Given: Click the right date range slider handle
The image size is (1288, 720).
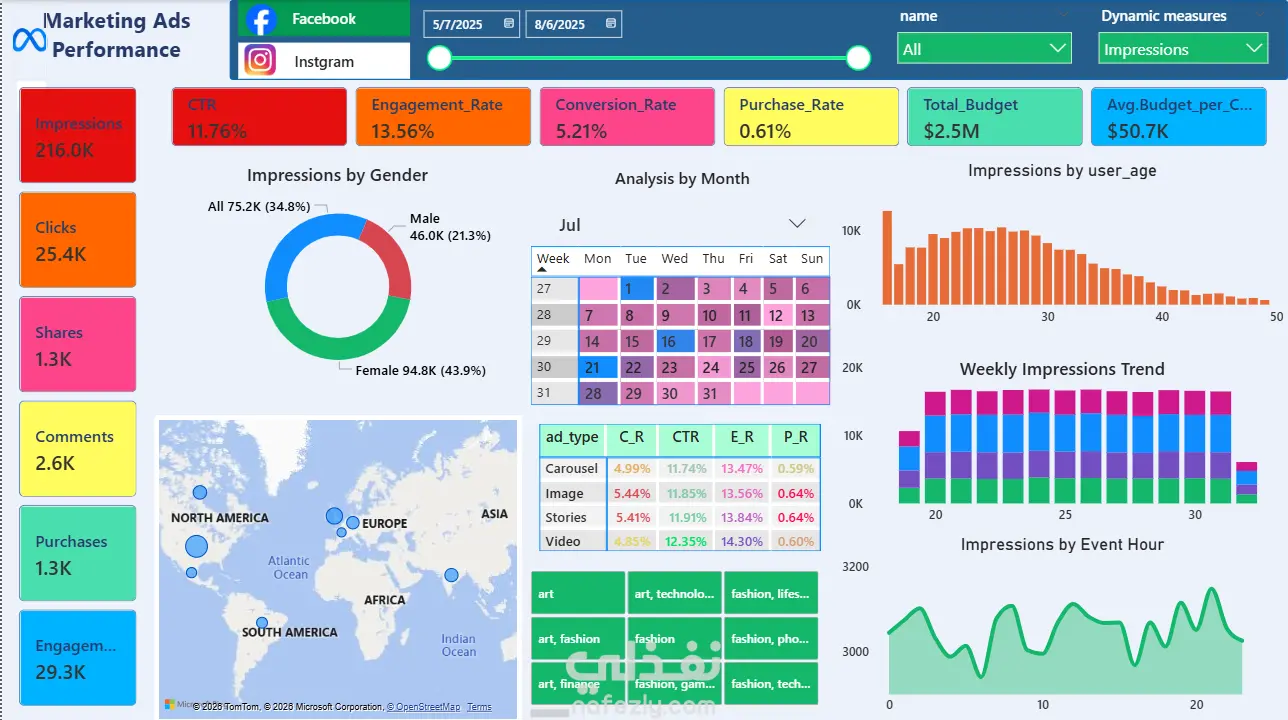Looking at the screenshot, I should (858, 59).
